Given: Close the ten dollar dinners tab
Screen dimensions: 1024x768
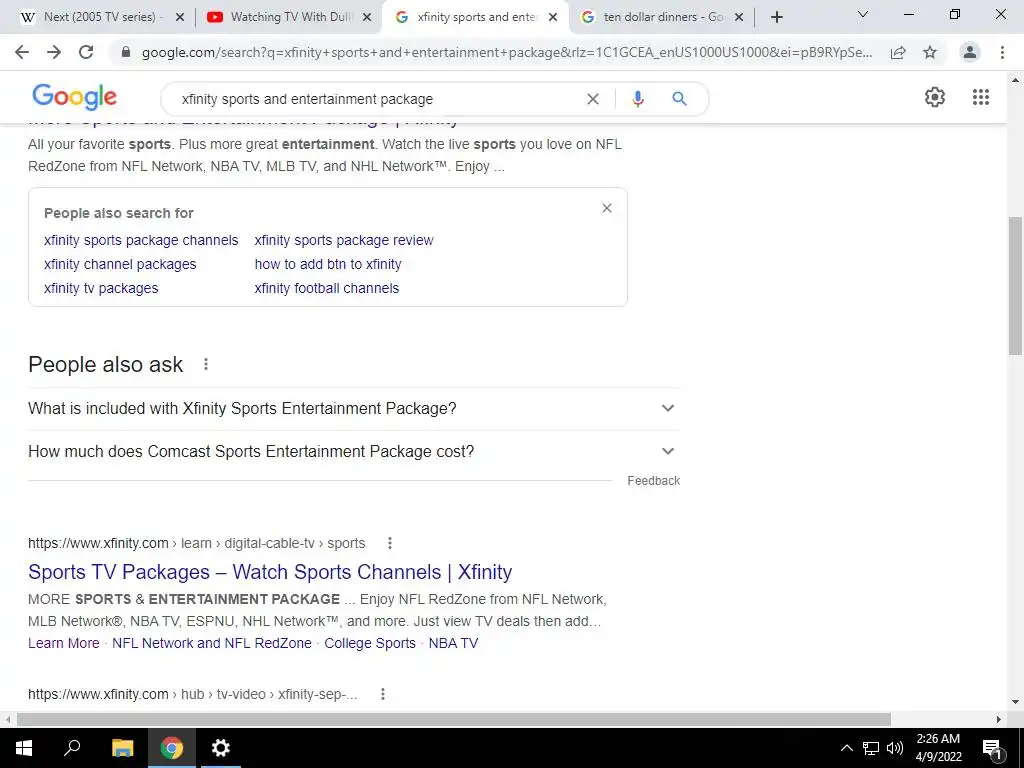Looking at the screenshot, I should (739, 18).
